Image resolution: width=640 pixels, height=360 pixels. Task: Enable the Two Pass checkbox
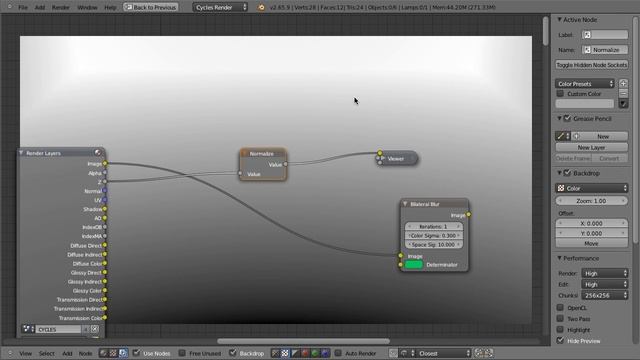(560, 318)
